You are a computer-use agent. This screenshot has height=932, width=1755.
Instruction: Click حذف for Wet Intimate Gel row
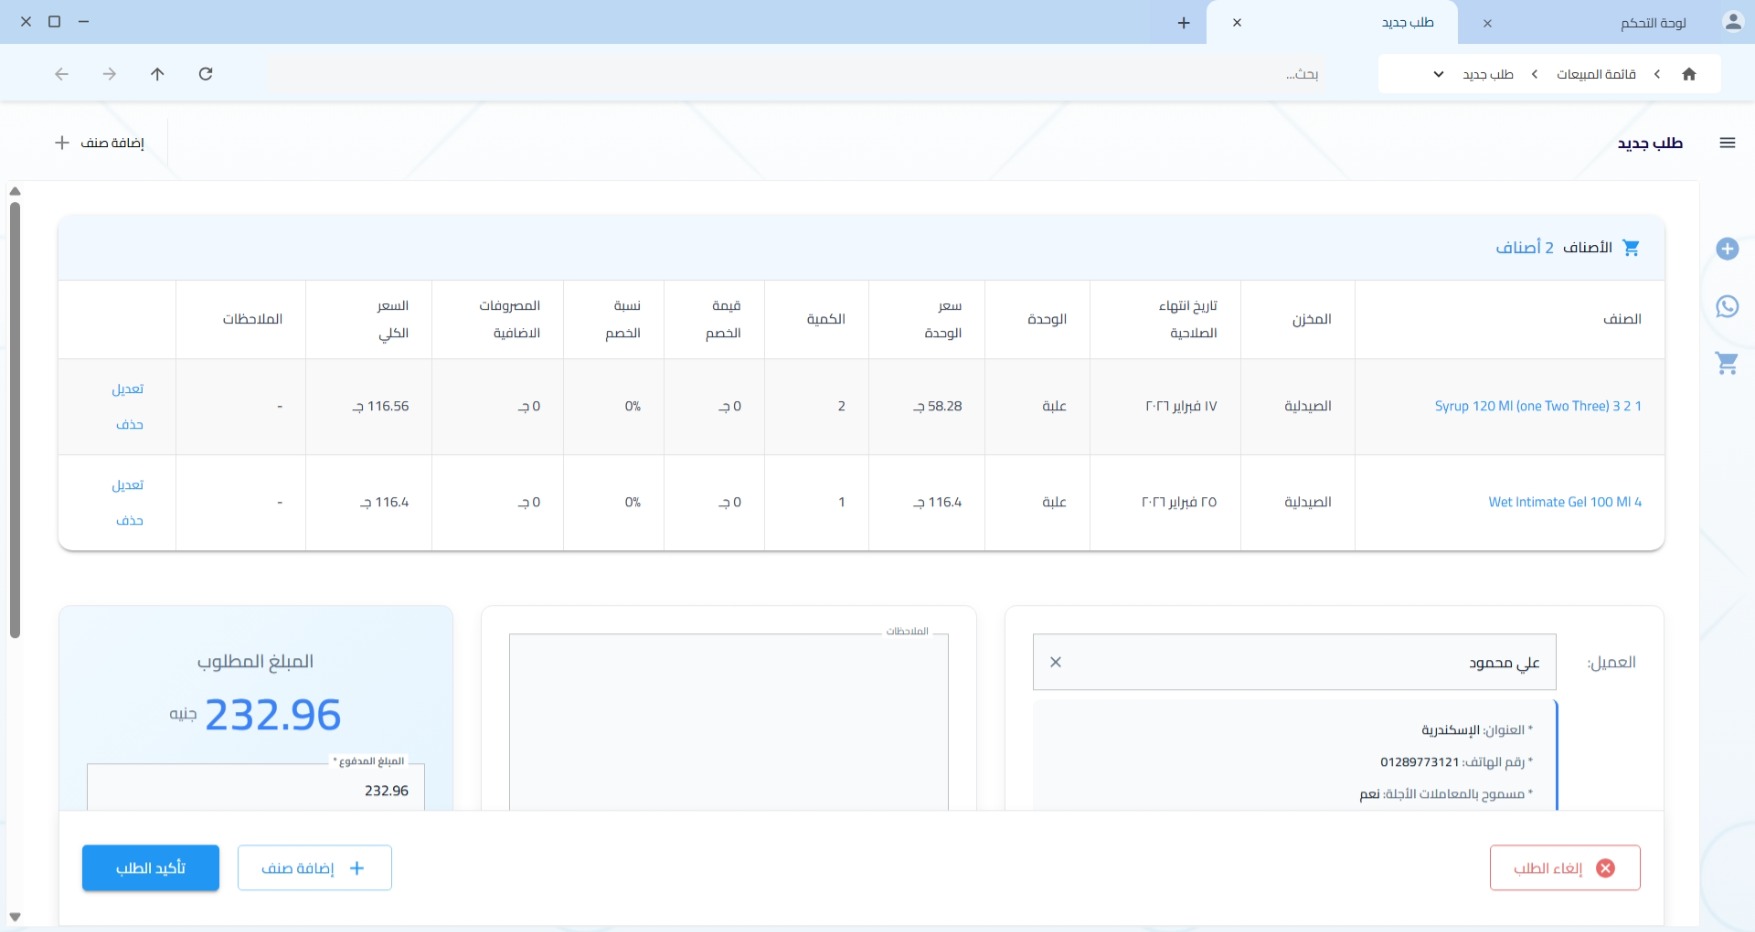pos(130,521)
